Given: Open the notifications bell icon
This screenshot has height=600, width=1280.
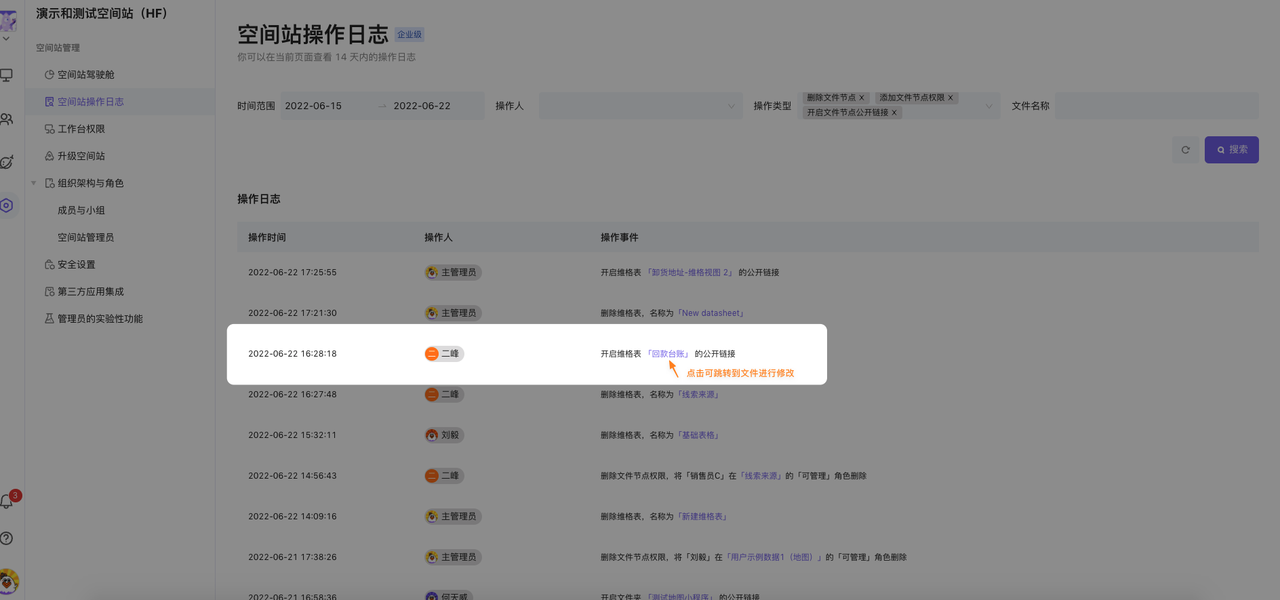Looking at the screenshot, I should tap(6, 501).
